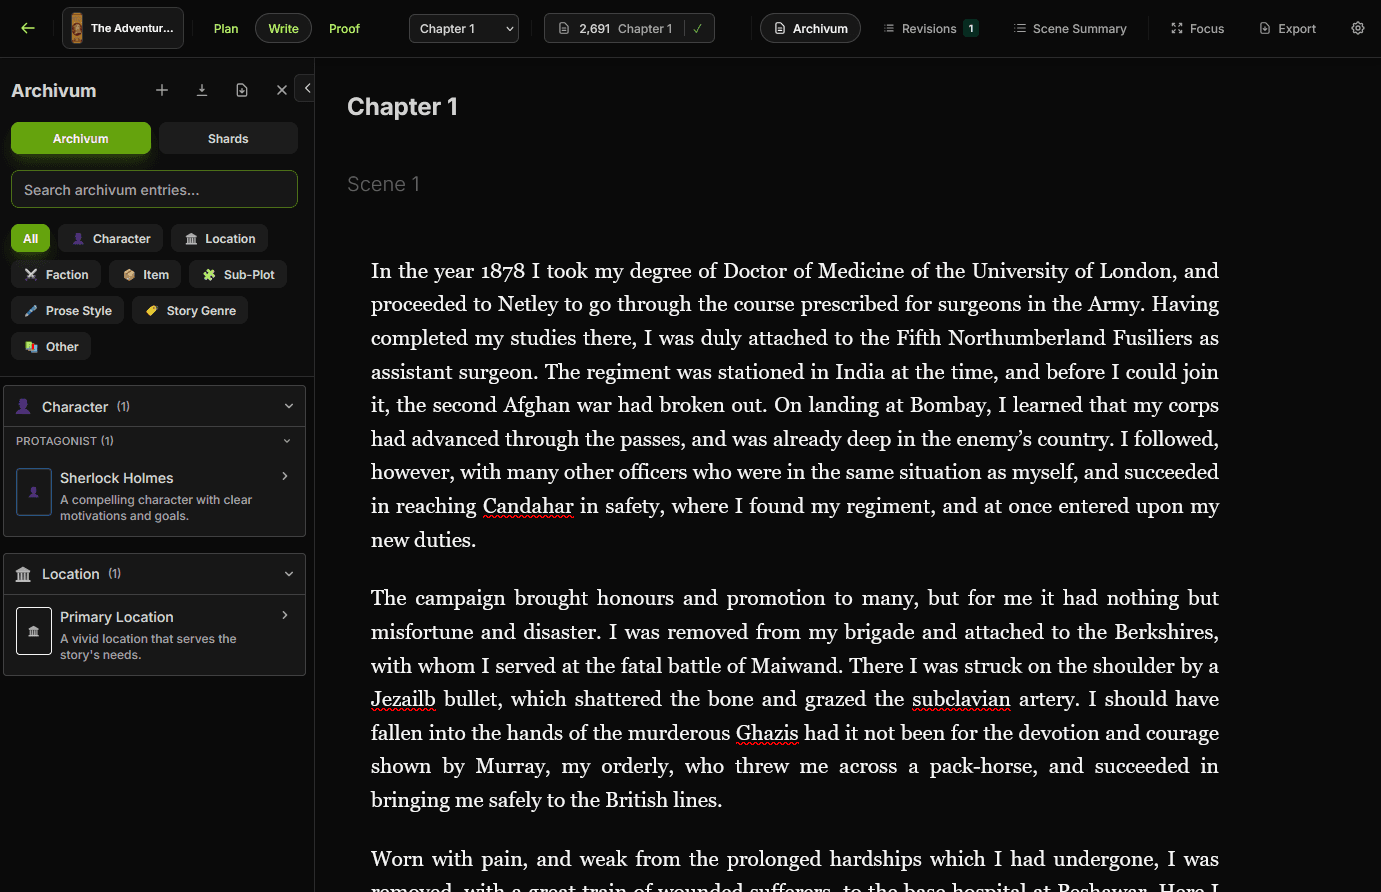The width and height of the screenshot is (1381, 892).
Task: Click the file import icon in Archivum header
Action: pos(242,90)
